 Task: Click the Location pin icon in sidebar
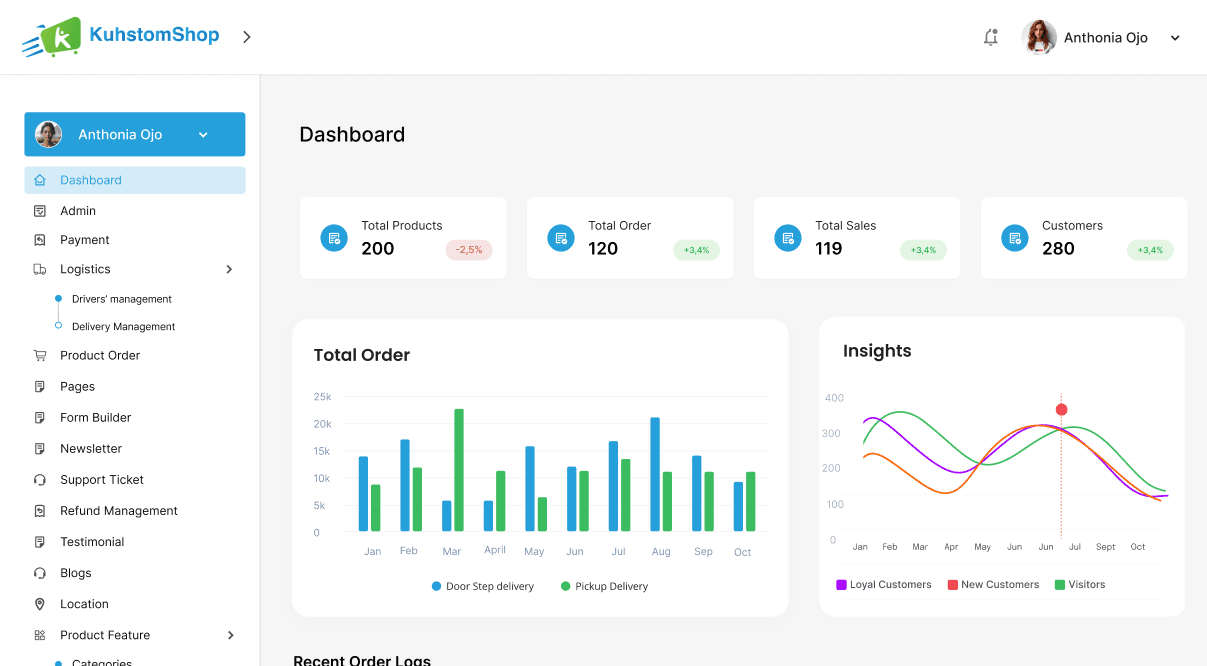coord(40,604)
